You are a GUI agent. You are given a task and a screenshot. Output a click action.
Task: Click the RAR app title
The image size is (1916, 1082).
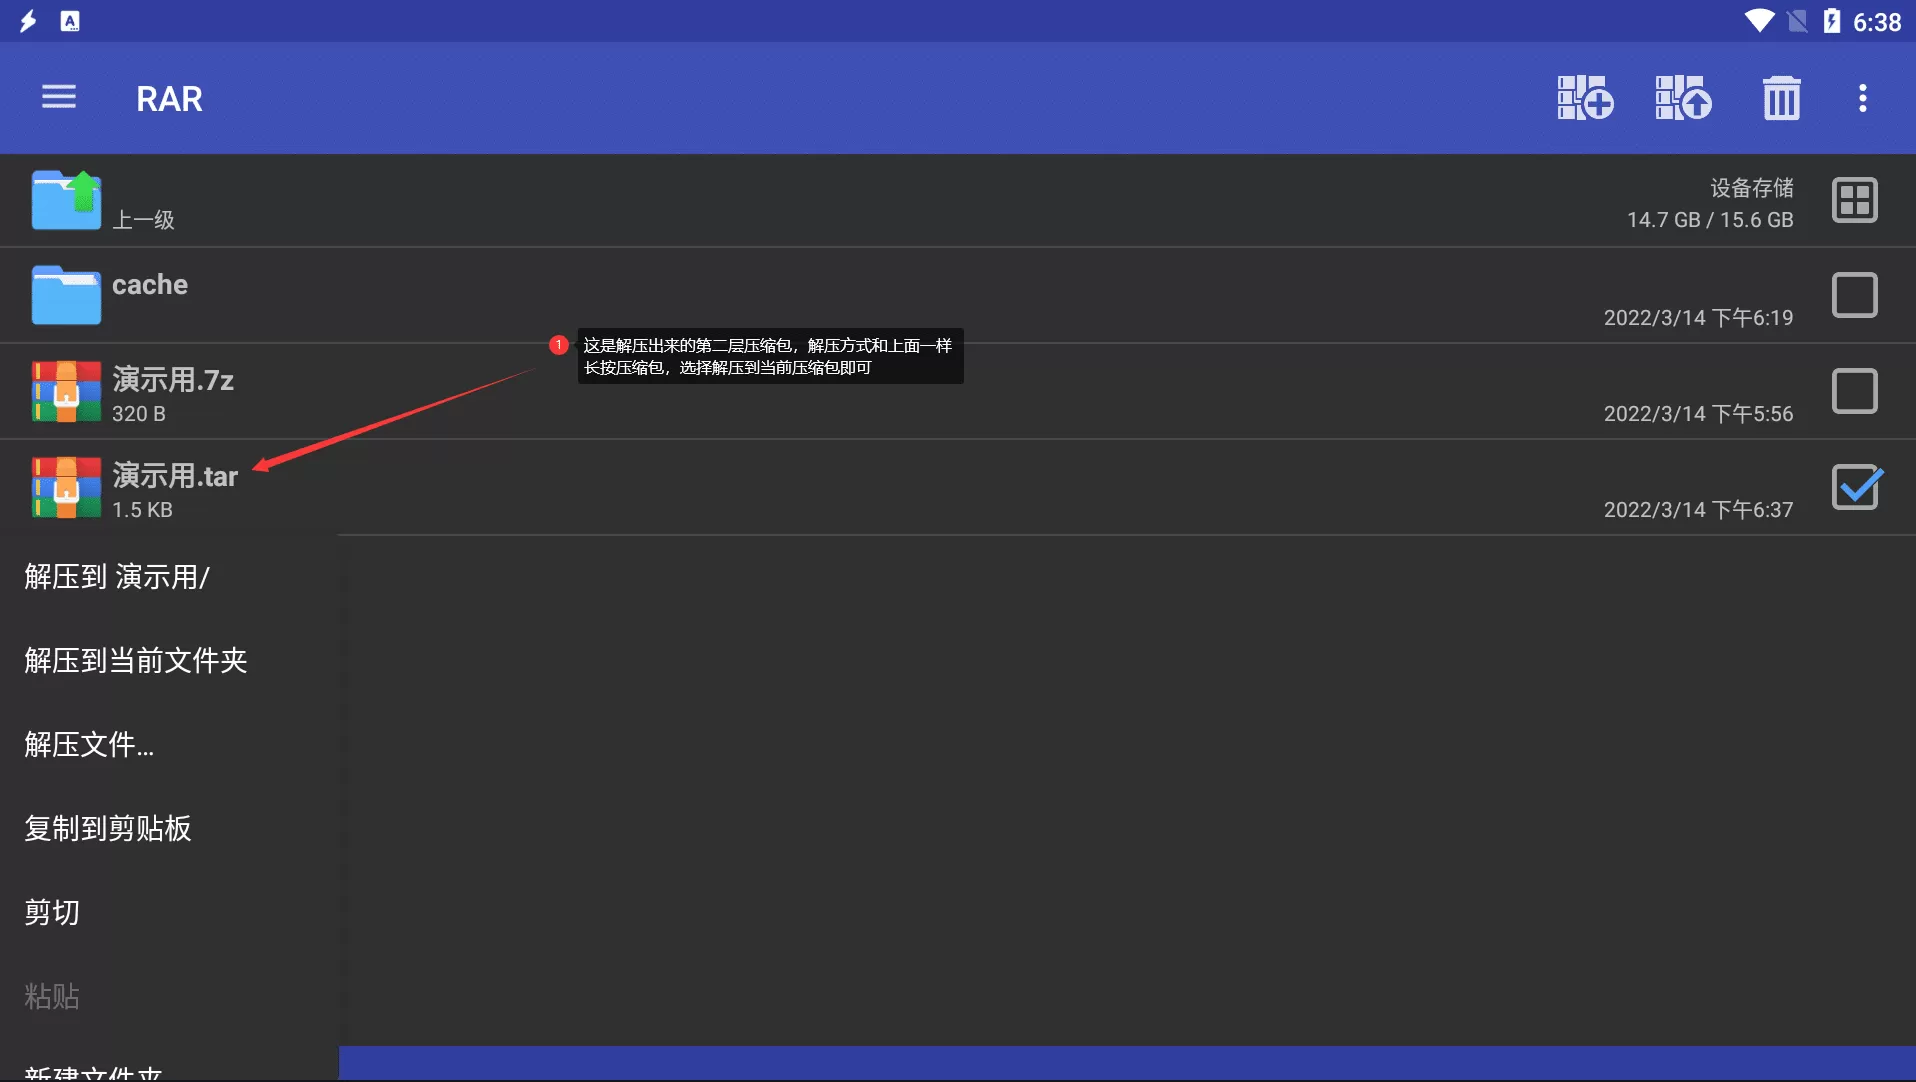click(169, 99)
